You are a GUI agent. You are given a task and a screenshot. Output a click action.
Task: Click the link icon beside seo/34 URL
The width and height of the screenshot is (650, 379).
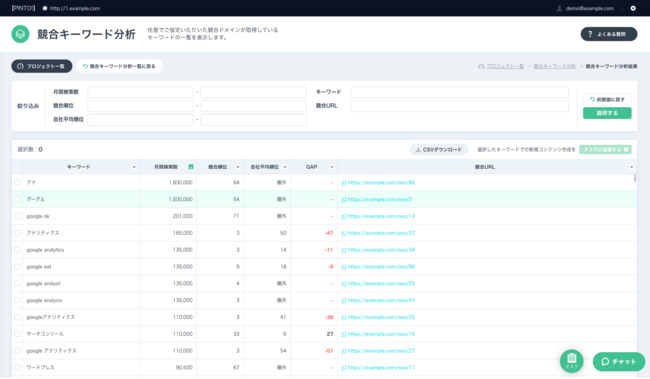click(x=344, y=250)
